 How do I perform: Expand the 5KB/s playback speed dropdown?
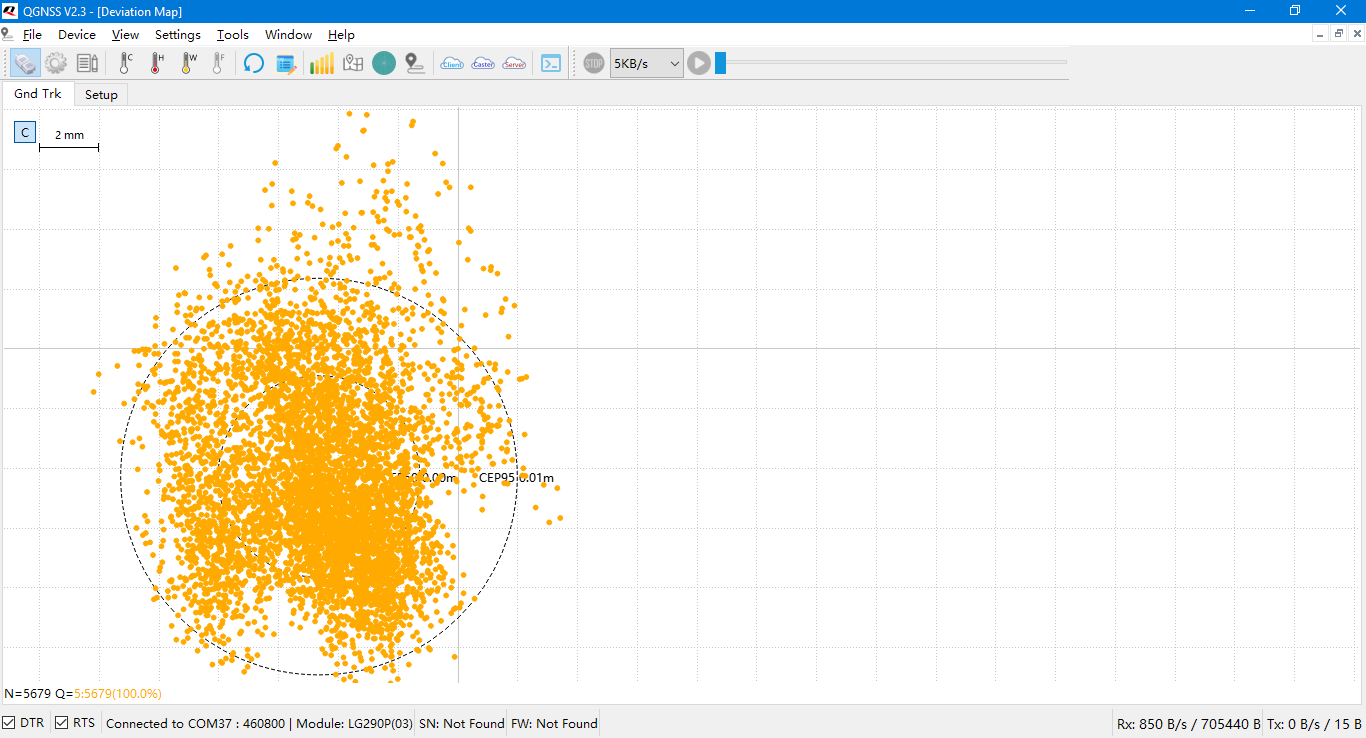pos(647,63)
